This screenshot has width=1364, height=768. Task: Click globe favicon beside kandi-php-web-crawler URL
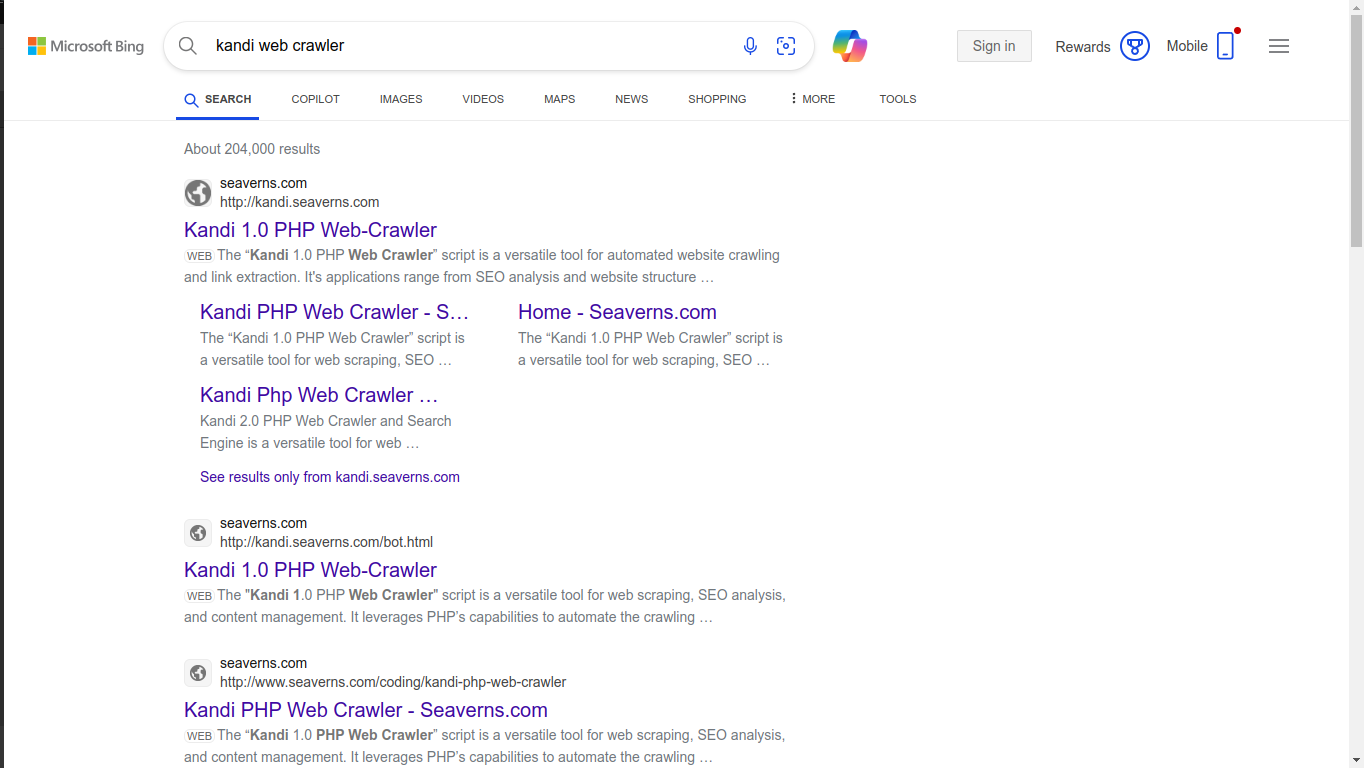point(198,672)
